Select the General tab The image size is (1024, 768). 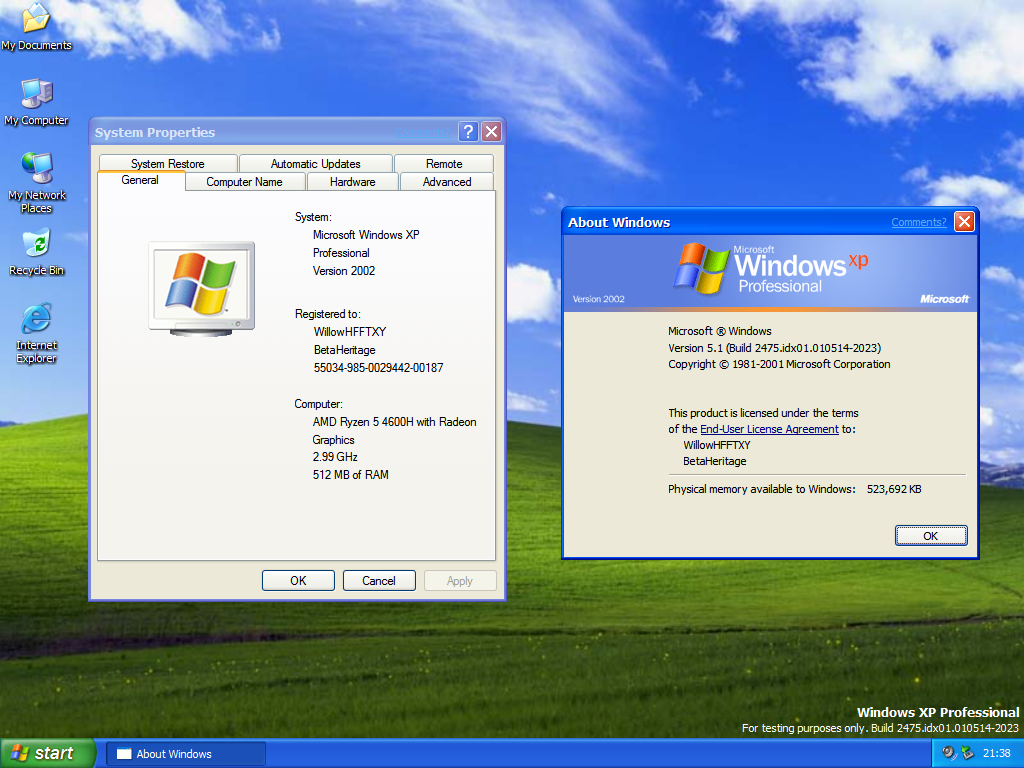(140, 180)
